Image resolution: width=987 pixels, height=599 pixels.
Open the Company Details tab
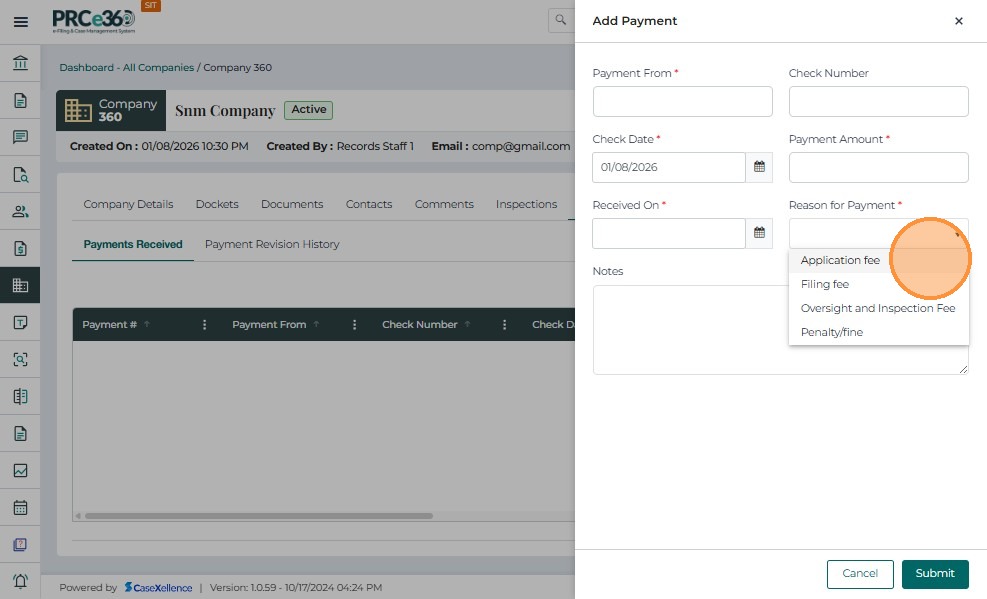(128, 204)
